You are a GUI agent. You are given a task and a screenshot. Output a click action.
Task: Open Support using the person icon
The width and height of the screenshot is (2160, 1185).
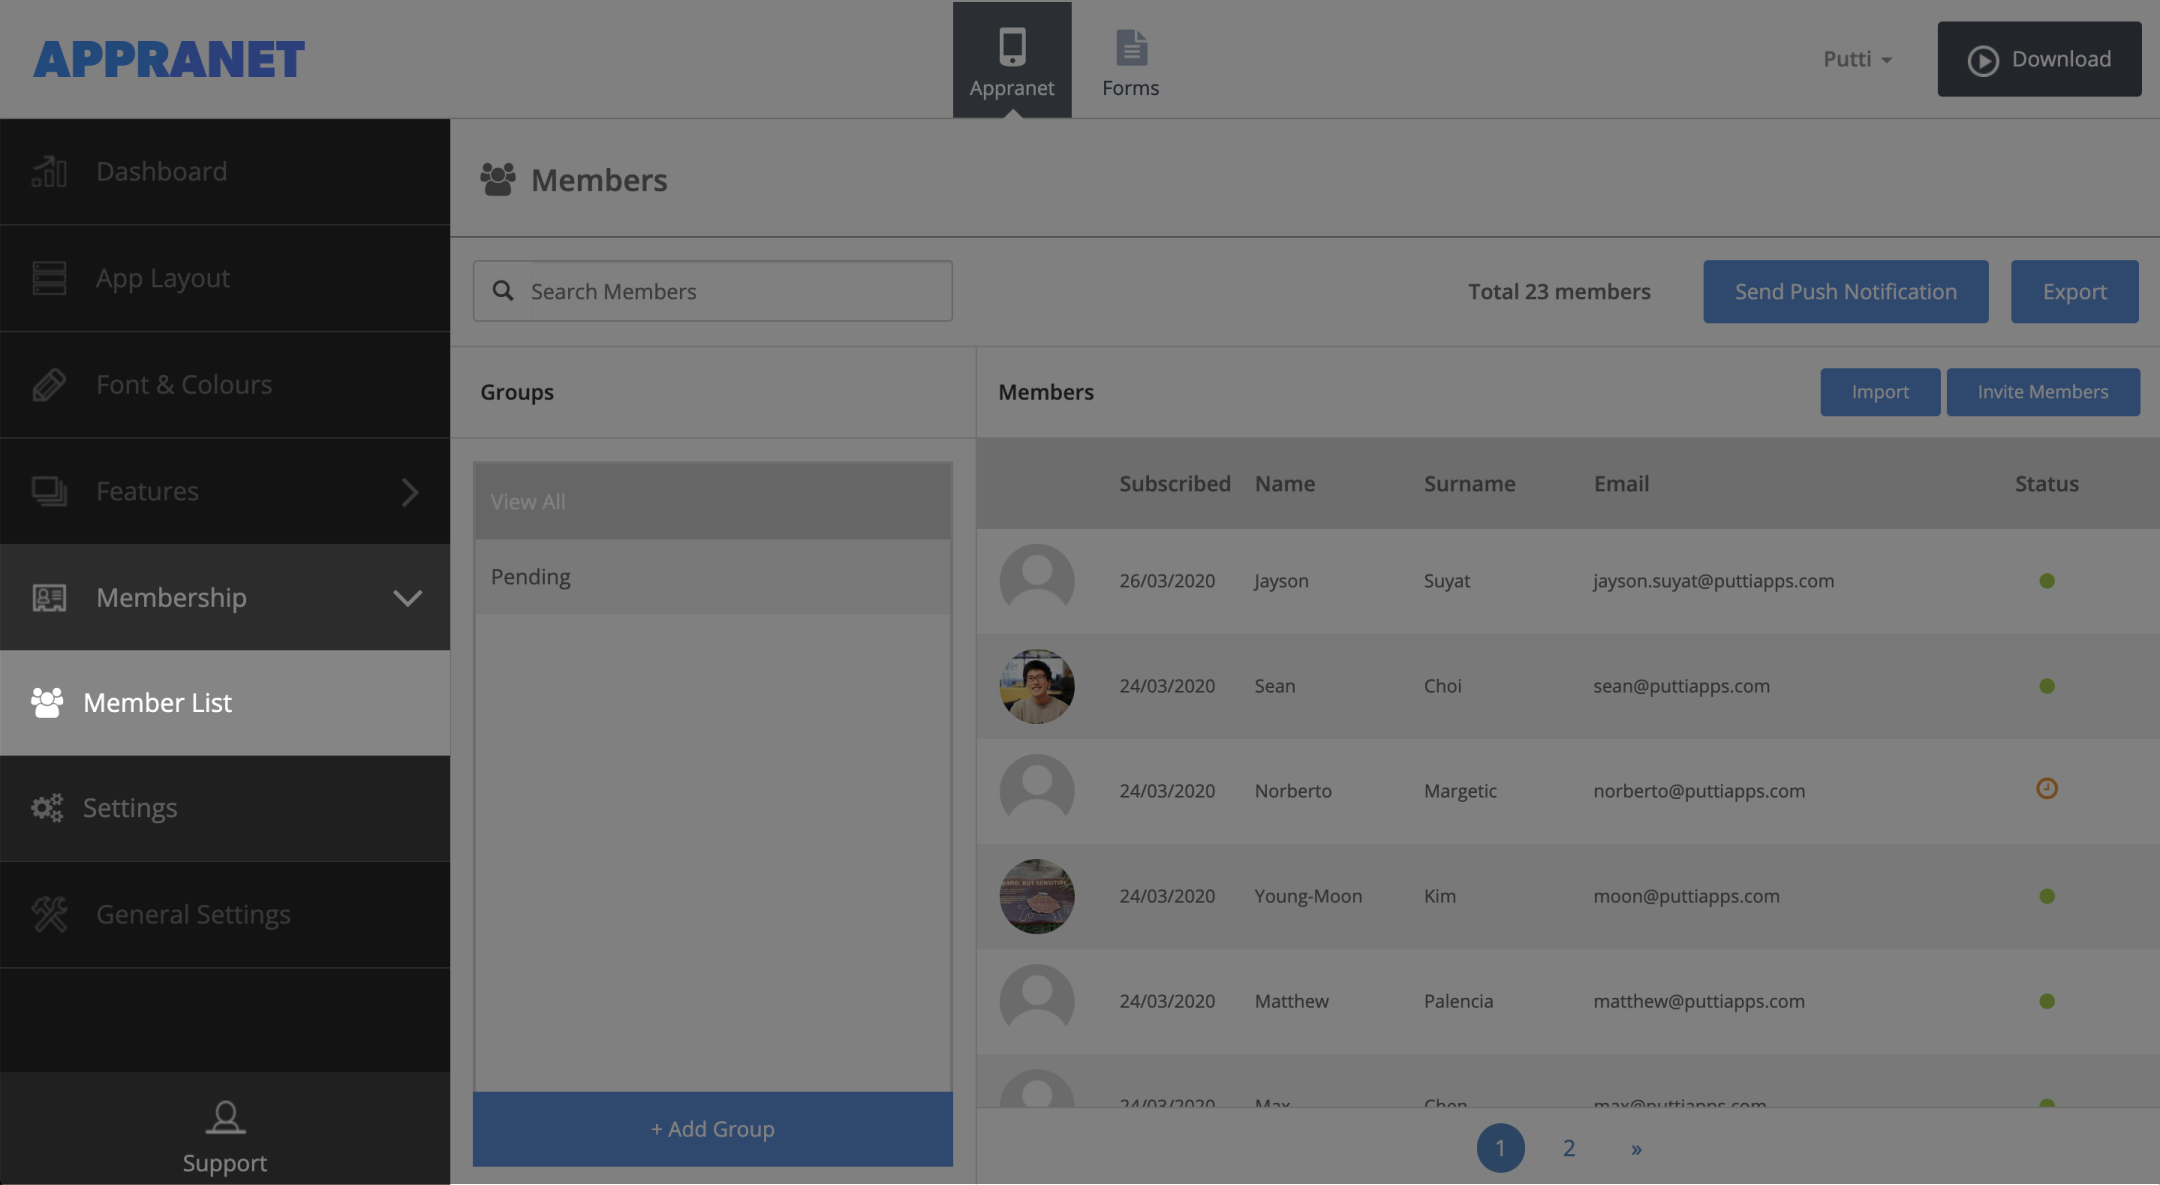[x=224, y=1118]
